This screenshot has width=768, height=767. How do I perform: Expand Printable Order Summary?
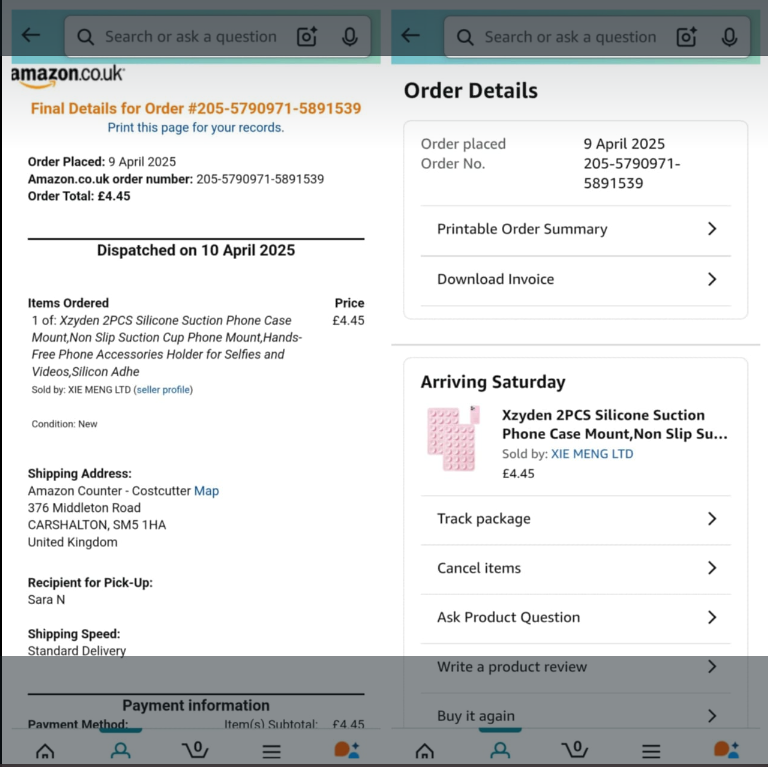575,229
